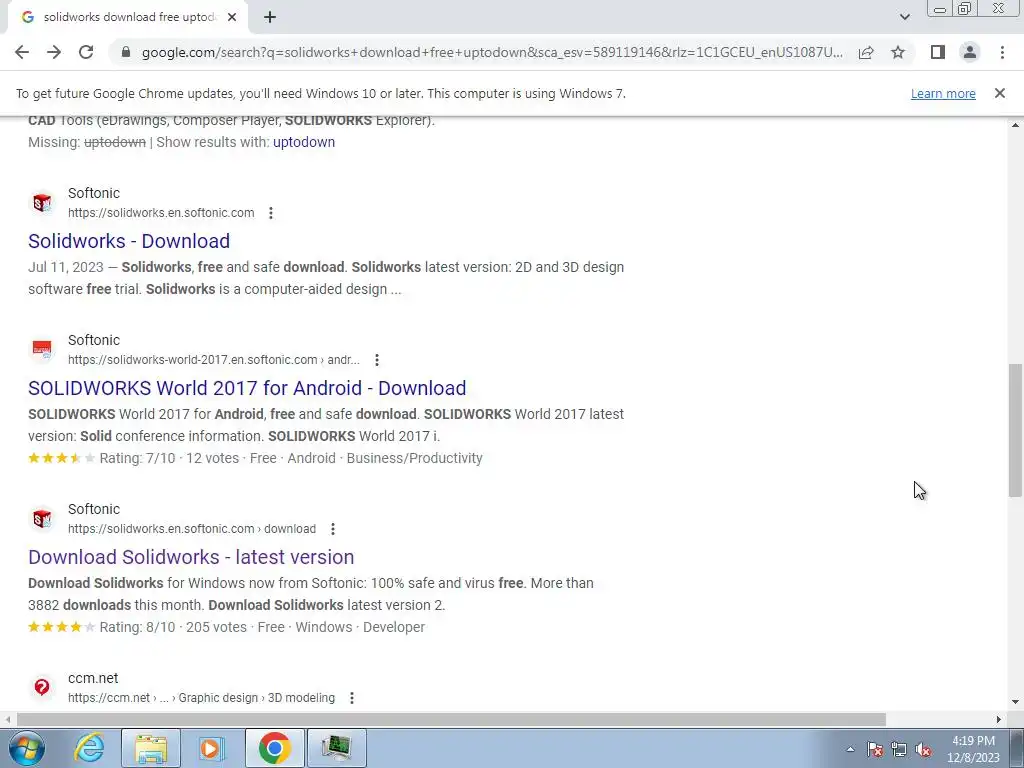Open the Action Center flag icon
Image resolution: width=1024 pixels, height=768 pixels.
(875, 750)
